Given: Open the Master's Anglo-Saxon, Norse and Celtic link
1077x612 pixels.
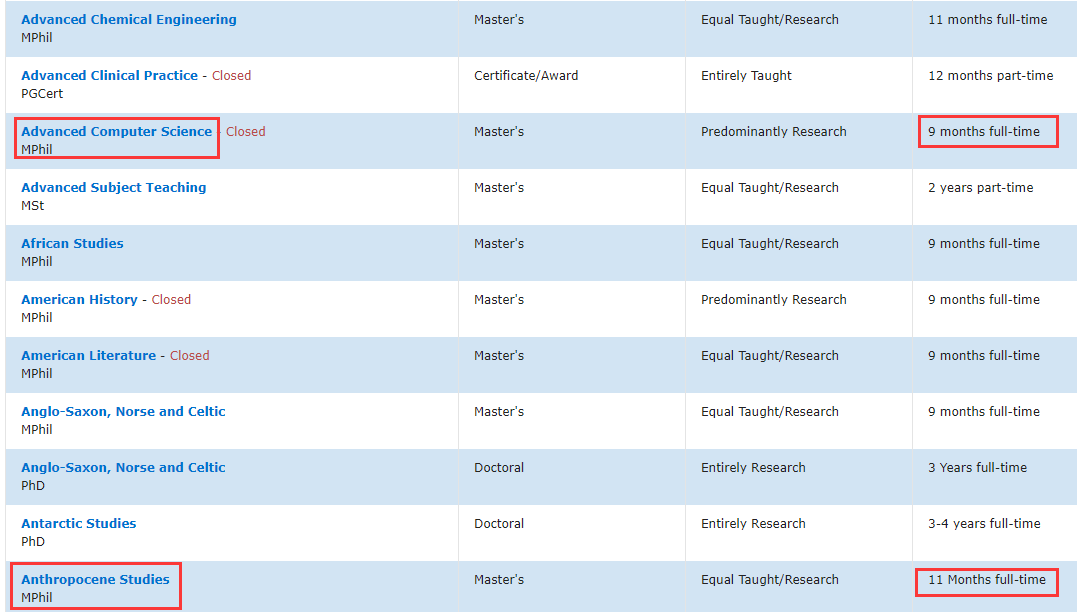Looking at the screenshot, I should click(123, 412).
